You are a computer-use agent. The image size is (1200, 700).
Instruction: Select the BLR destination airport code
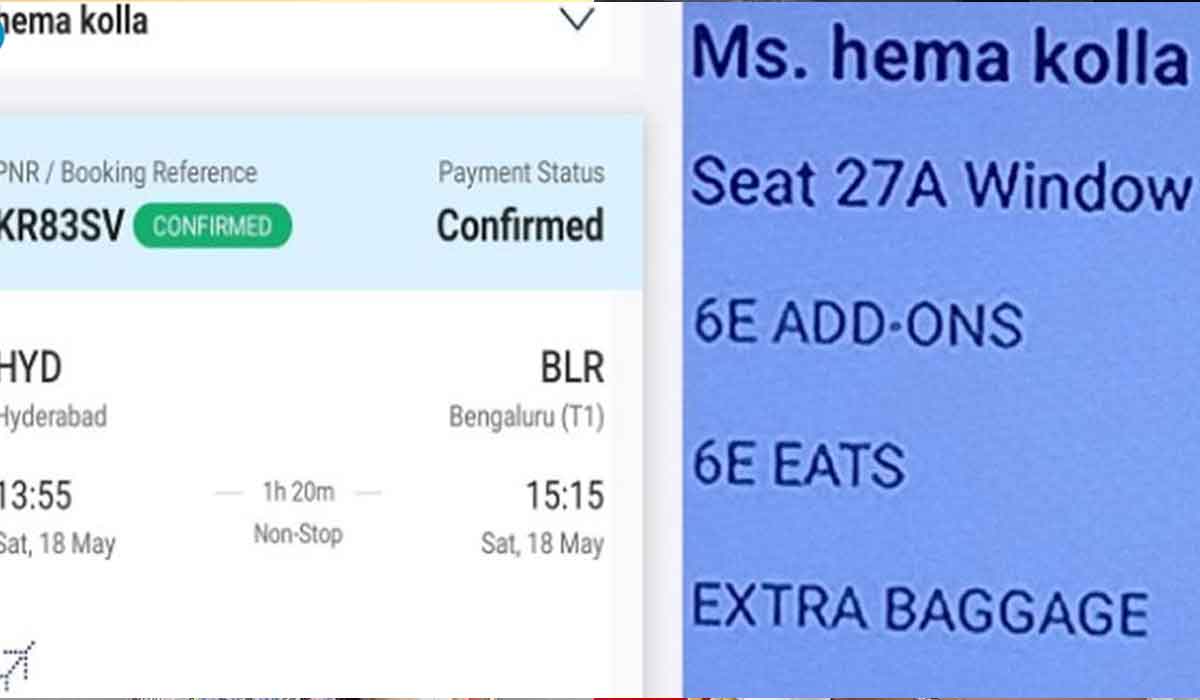coord(572,368)
